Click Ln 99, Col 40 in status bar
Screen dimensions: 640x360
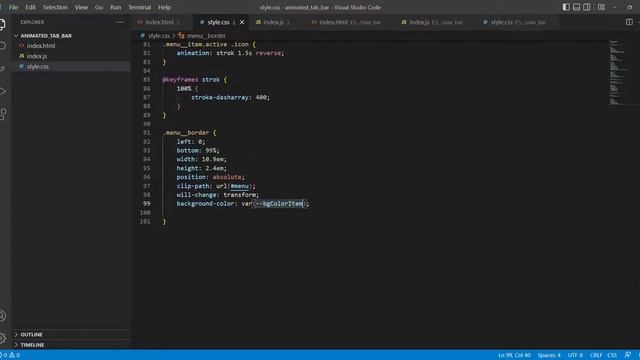pos(514,355)
